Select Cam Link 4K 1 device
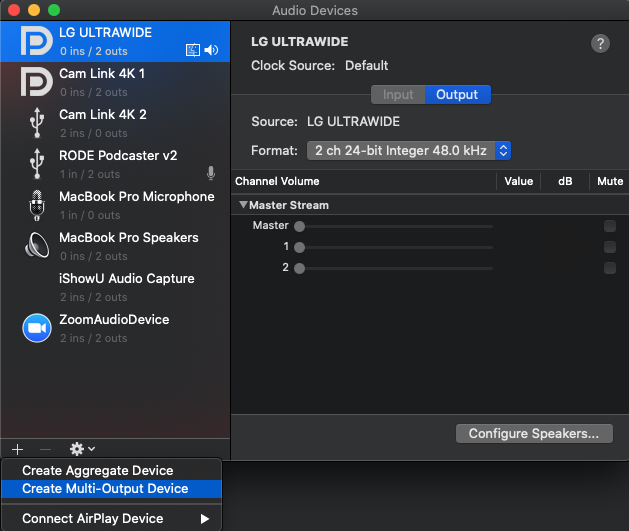 click(115, 82)
